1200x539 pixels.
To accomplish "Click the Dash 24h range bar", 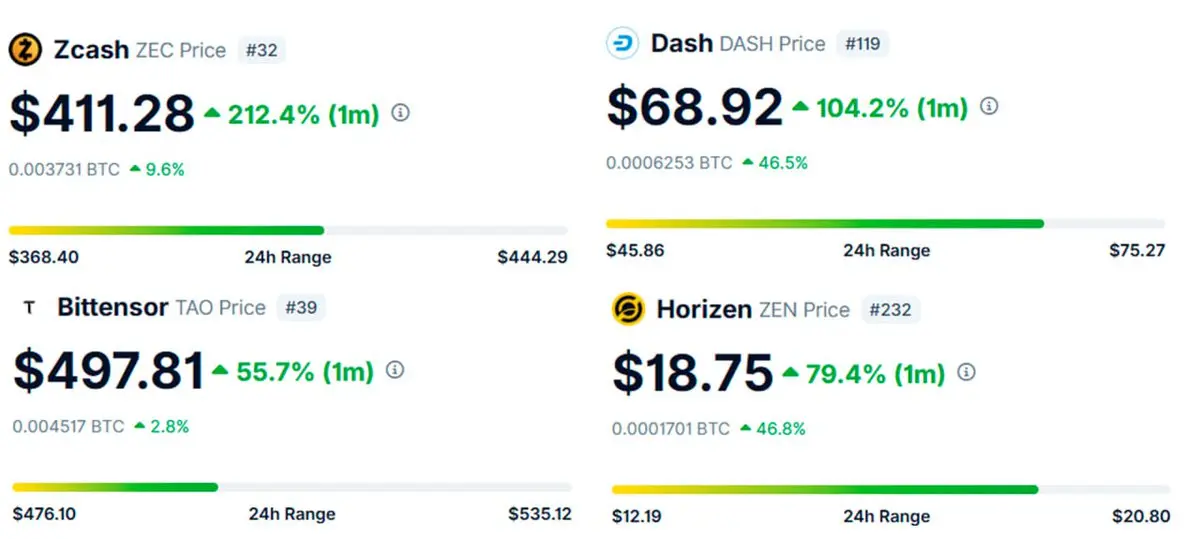I will 885,223.
